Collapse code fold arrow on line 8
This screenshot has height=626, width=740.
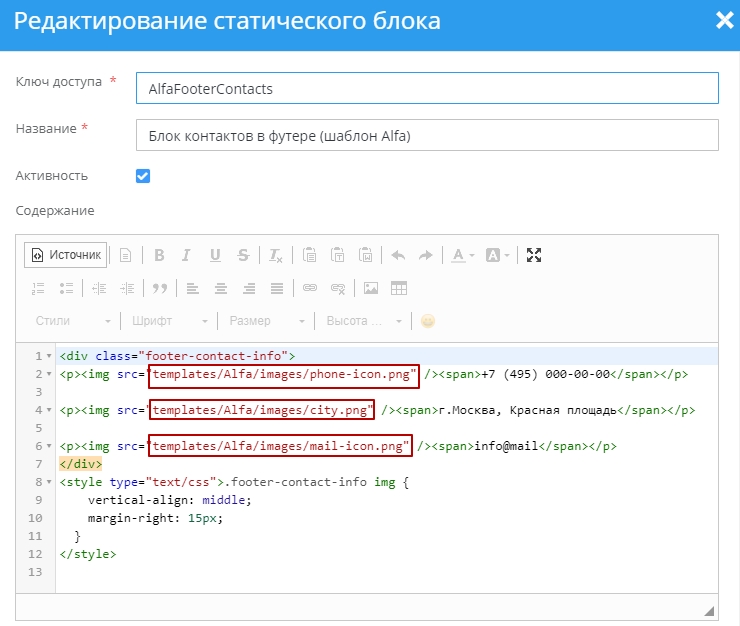[x=49, y=482]
